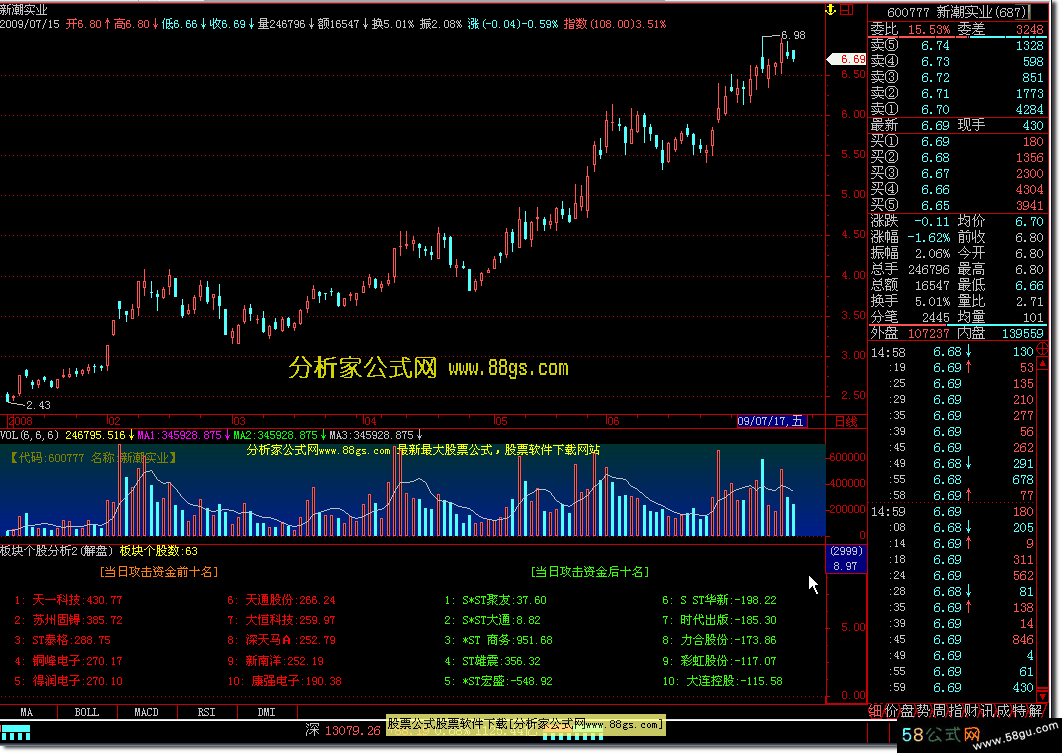
Task: Open the 讯 news tab
Action: click(986, 710)
